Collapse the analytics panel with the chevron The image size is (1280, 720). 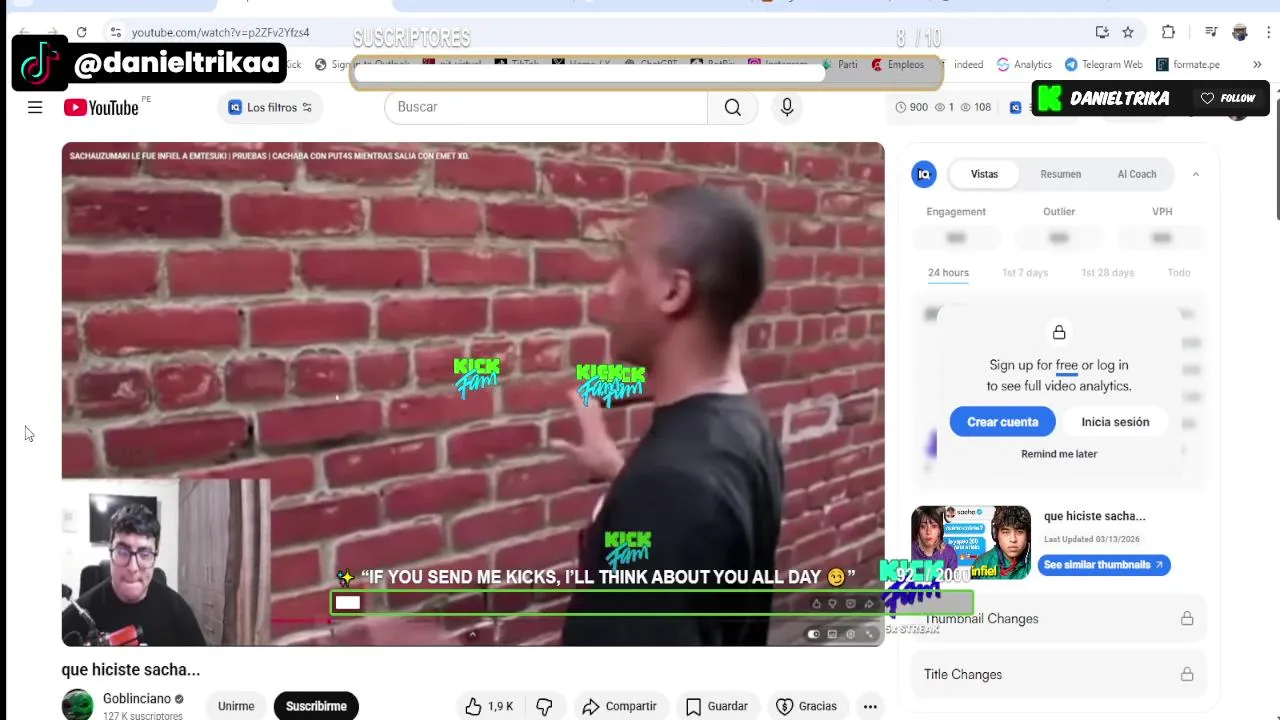pyautogui.click(x=1196, y=174)
